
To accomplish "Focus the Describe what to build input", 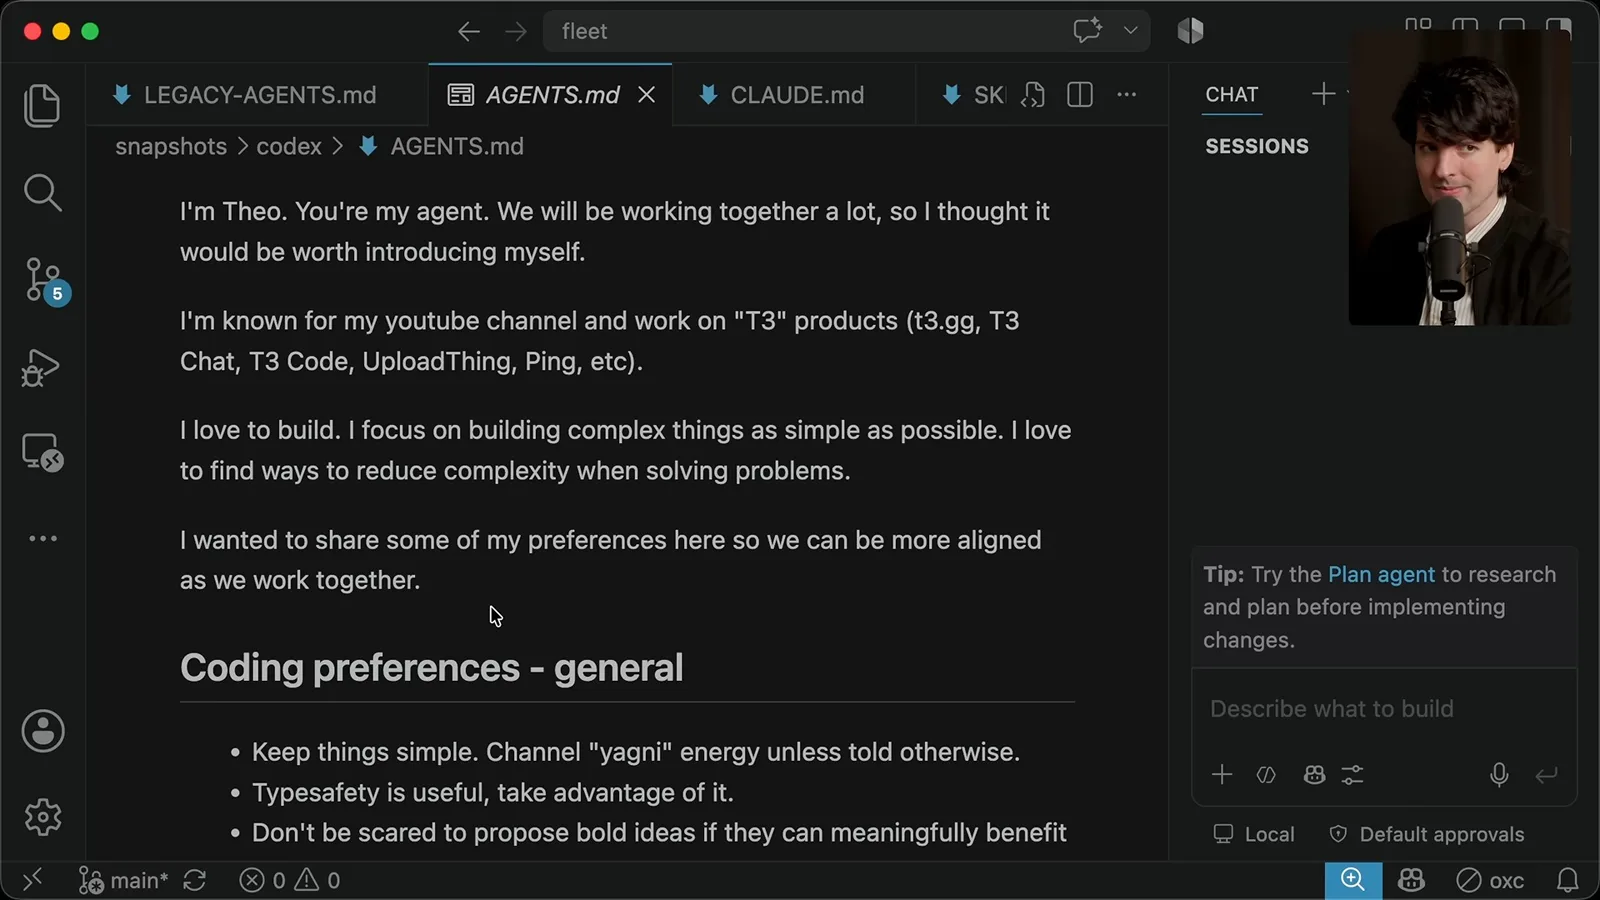I will tap(1384, 709).
